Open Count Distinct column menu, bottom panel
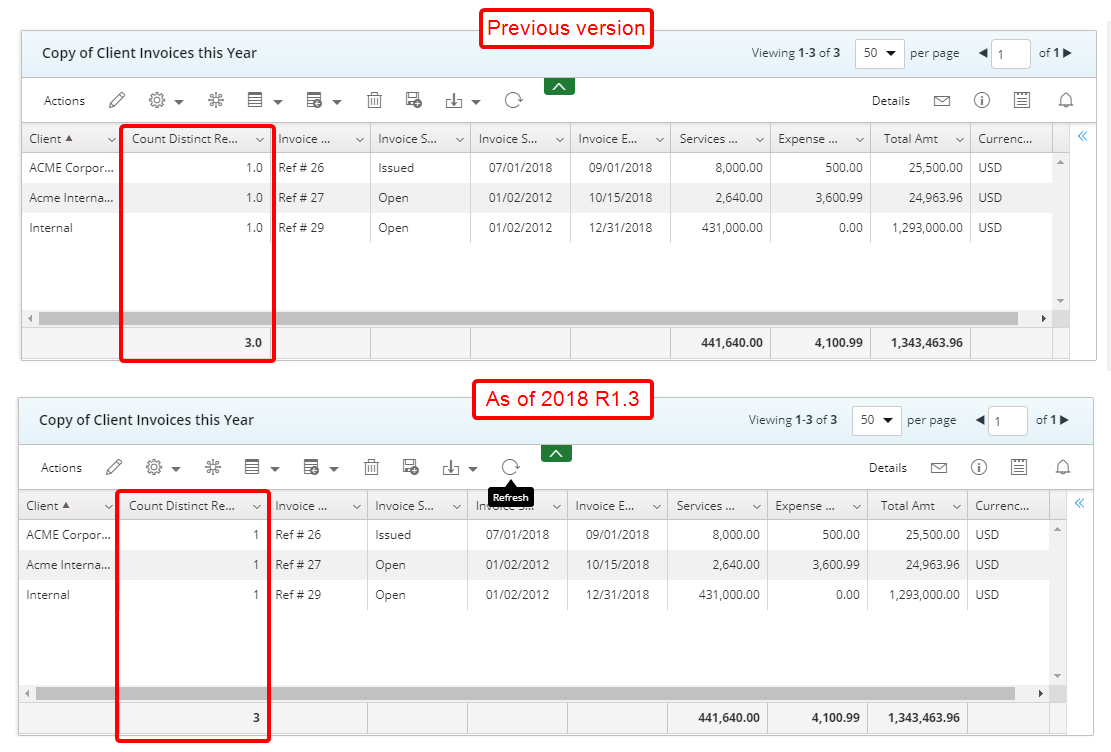 tap(256, 507)
